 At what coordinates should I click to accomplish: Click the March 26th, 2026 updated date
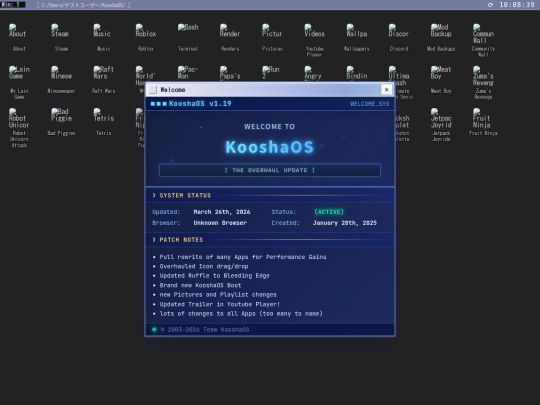(222, 212)
